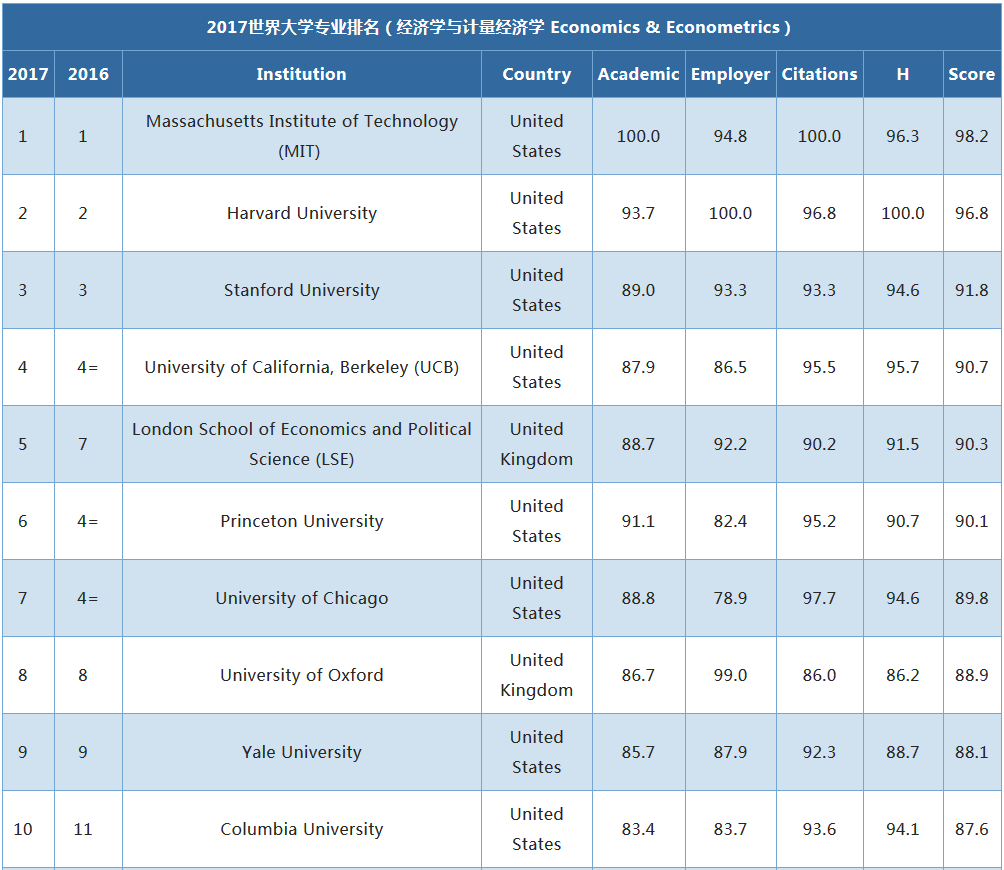Screen dimensions: 1004x870
Task: Click Berkeley's Citations value 95.5
Action: [820, 367]
